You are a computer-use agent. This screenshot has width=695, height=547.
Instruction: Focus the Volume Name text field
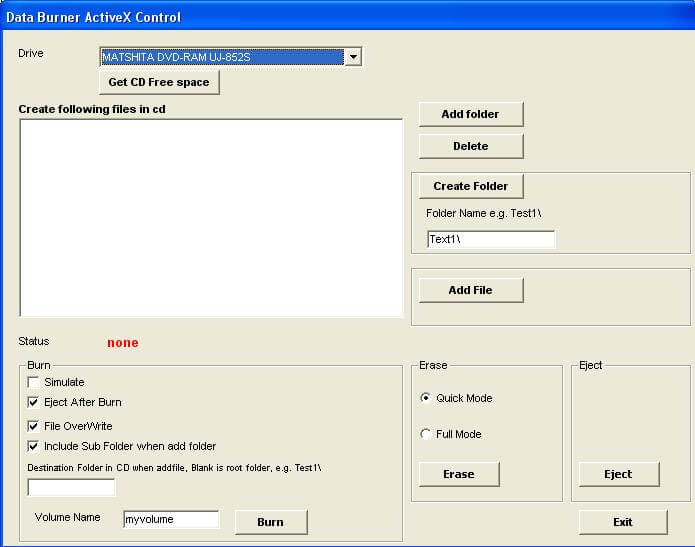click(170, 519)
